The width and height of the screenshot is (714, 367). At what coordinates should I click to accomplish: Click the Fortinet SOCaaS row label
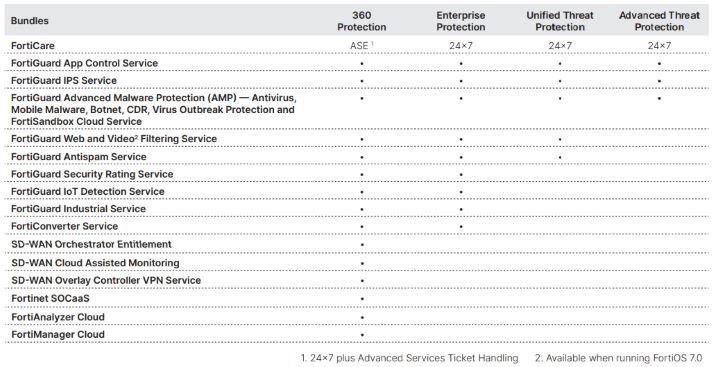coord(50,299)
